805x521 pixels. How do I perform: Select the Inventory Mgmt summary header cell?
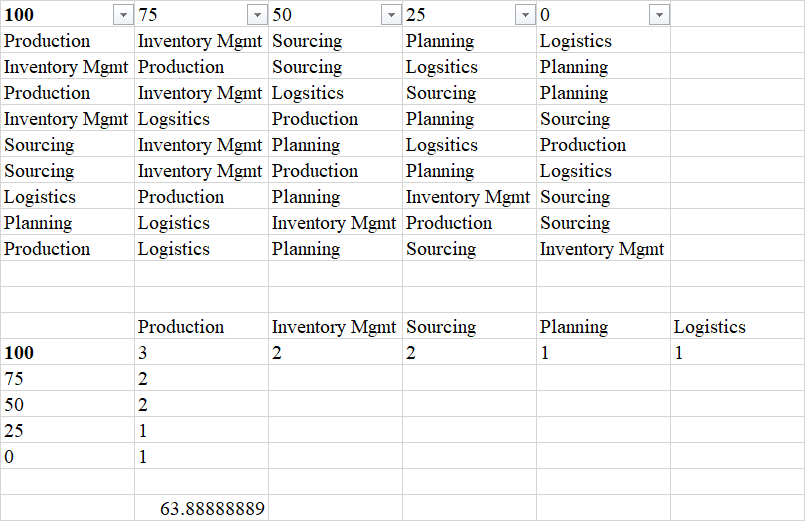pos(334,327)
